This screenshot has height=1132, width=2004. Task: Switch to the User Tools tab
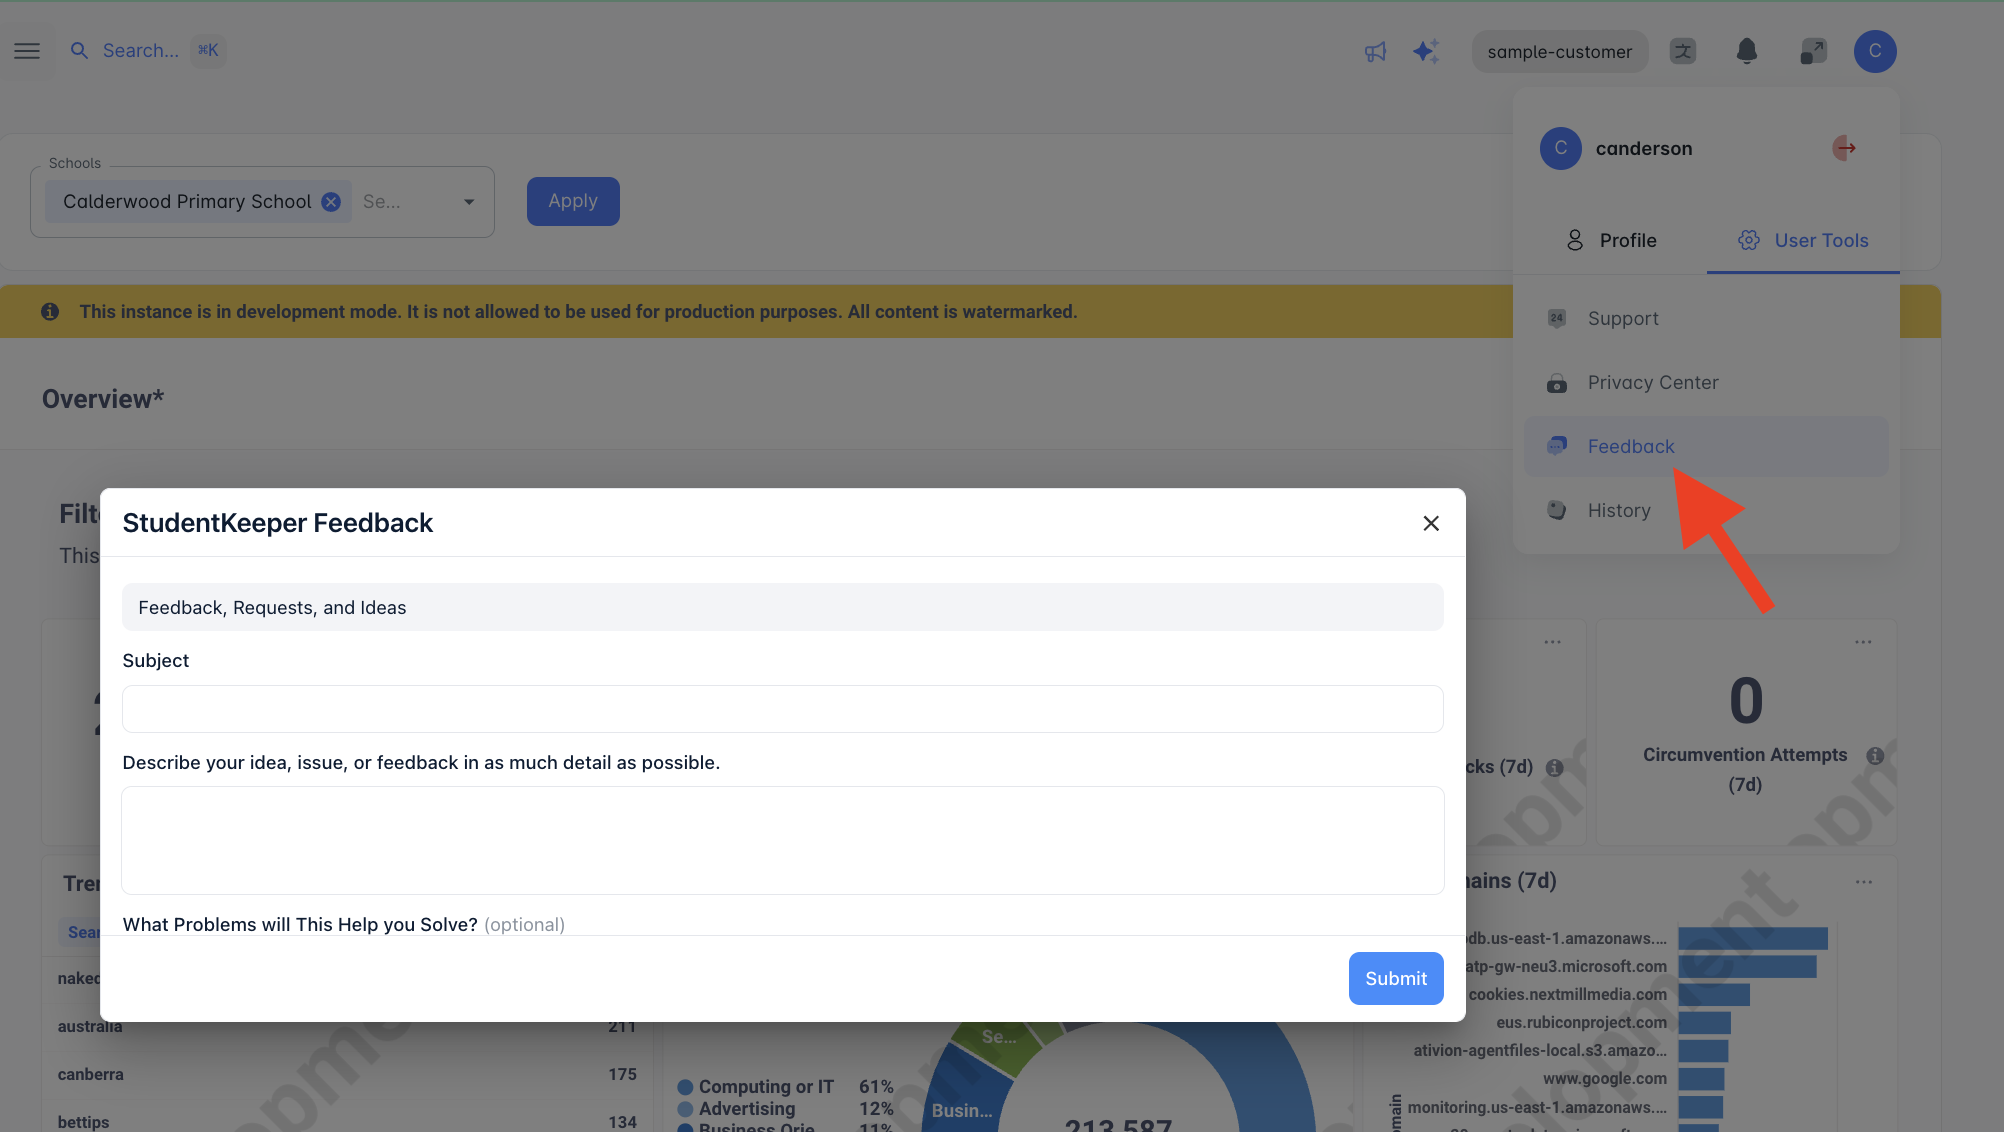(x=1803, y=240)
